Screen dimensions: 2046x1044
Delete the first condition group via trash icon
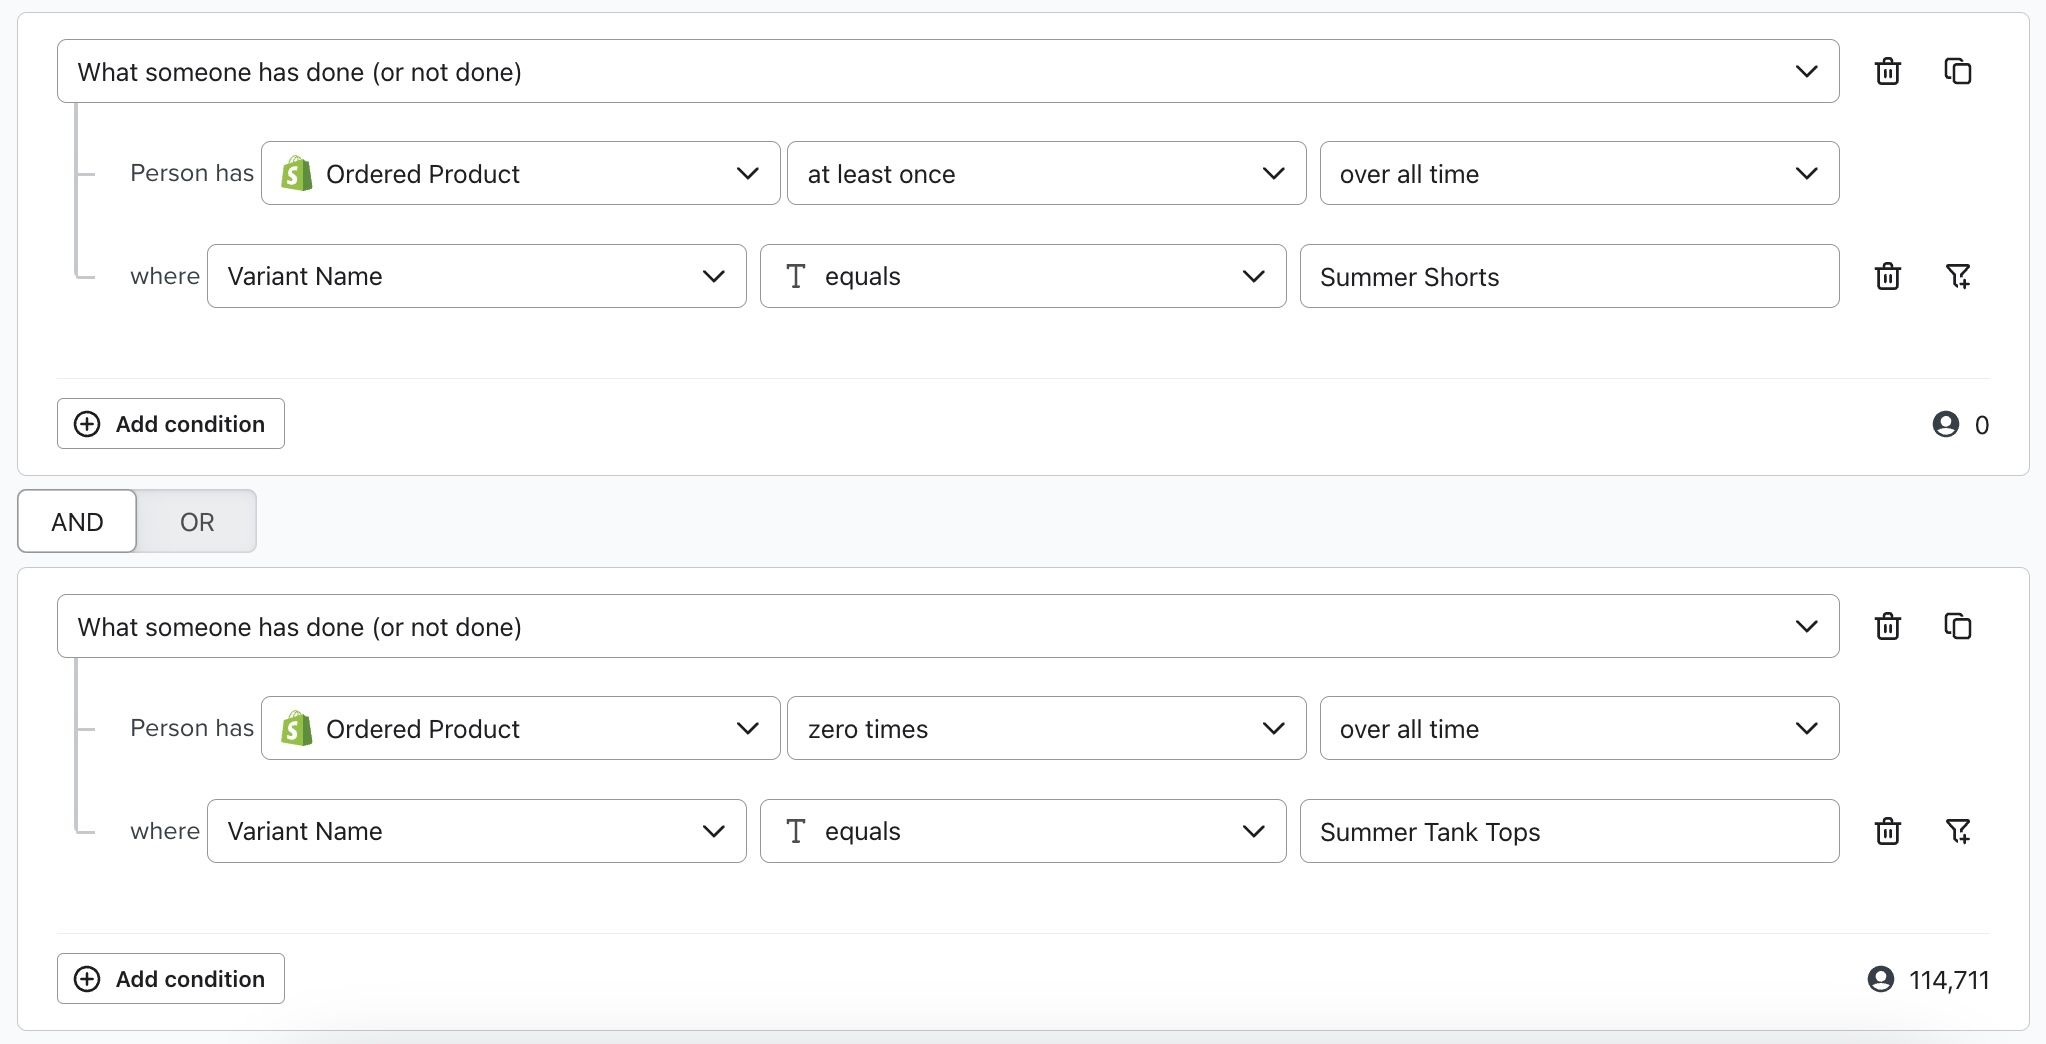[1887, 72]
